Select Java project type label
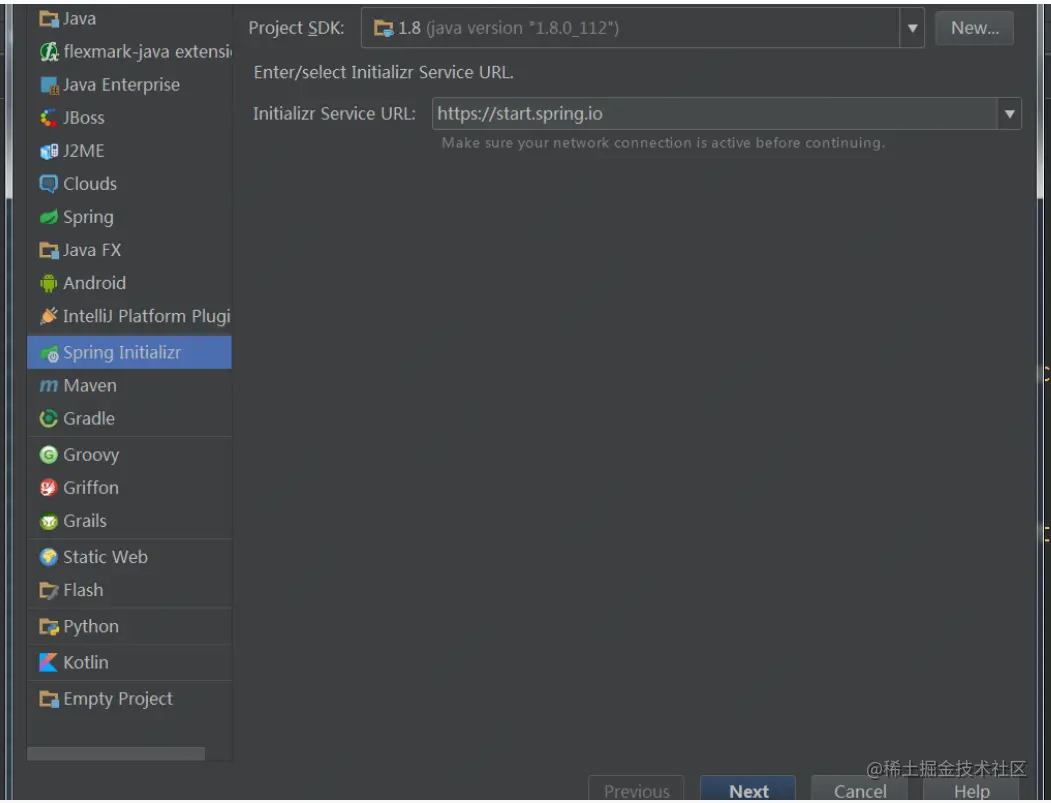Viewport: 1051px width, 803px height. (79, 19)
